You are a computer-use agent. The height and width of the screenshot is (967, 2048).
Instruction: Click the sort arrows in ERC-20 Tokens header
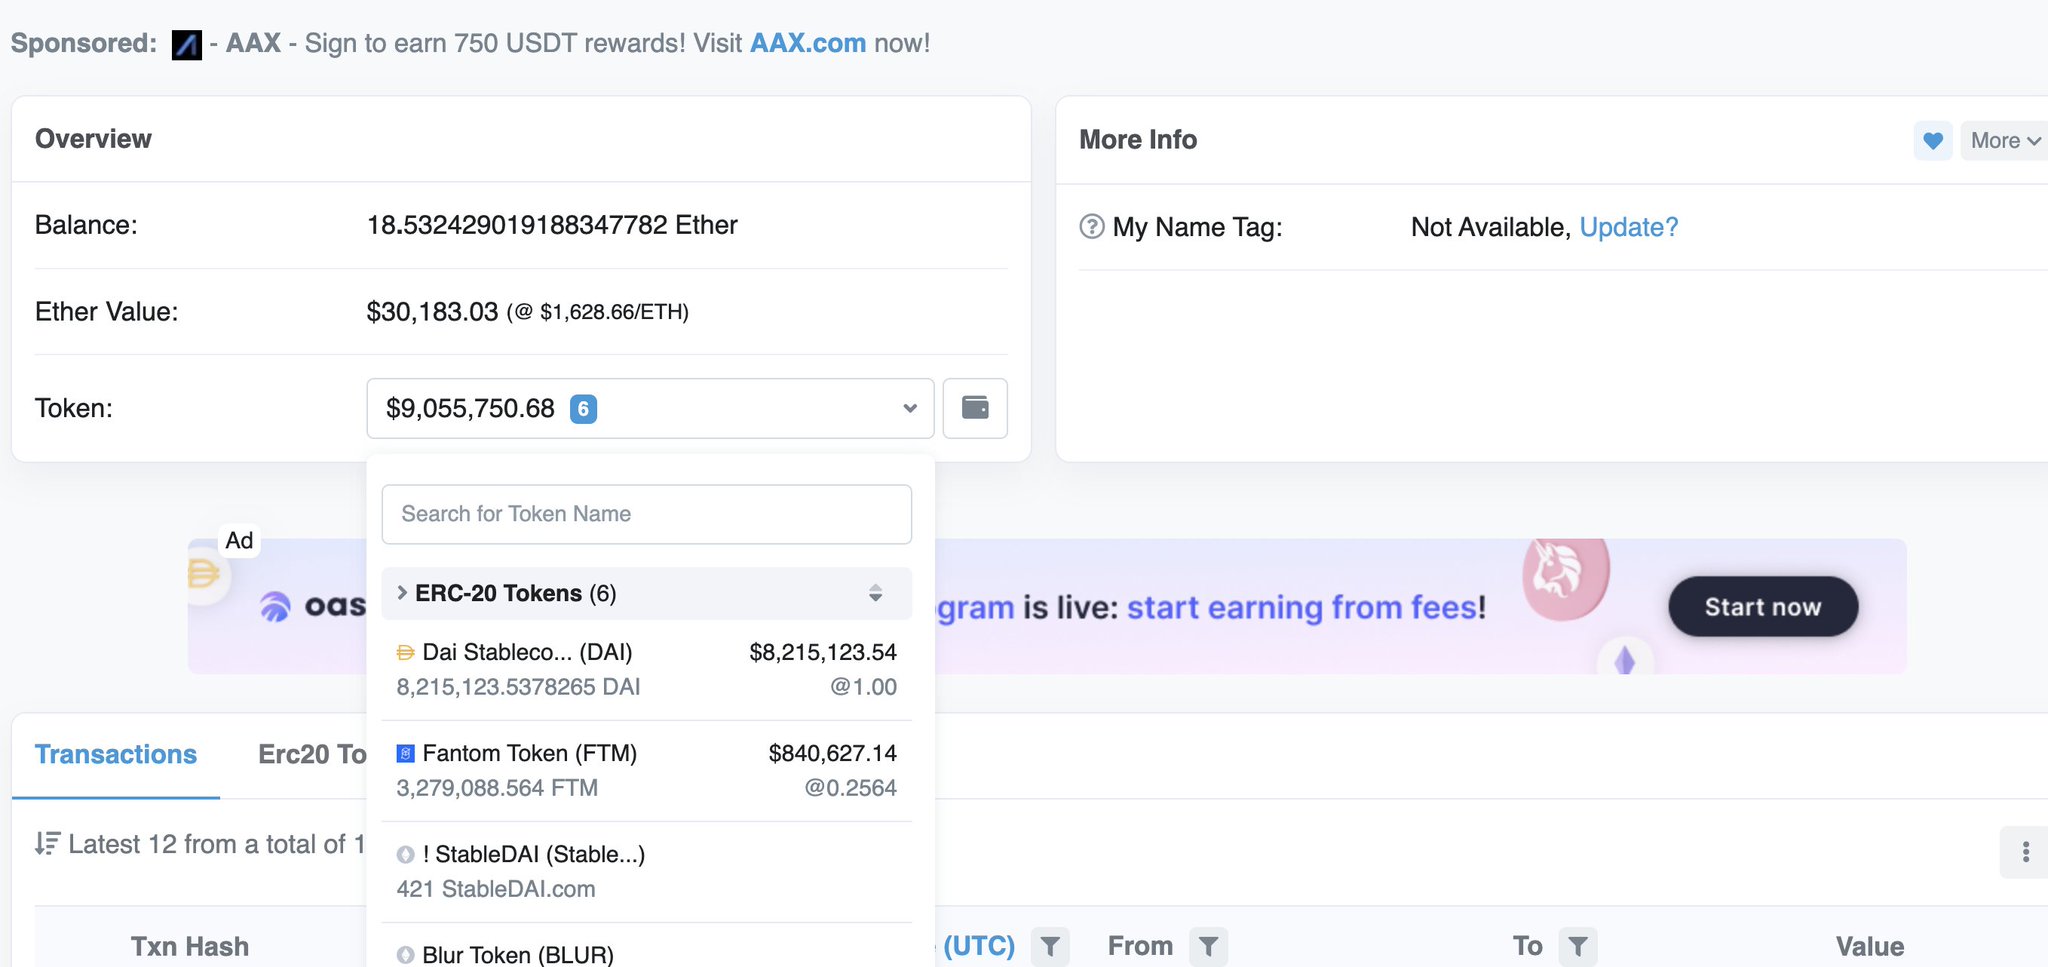[875, 593]
